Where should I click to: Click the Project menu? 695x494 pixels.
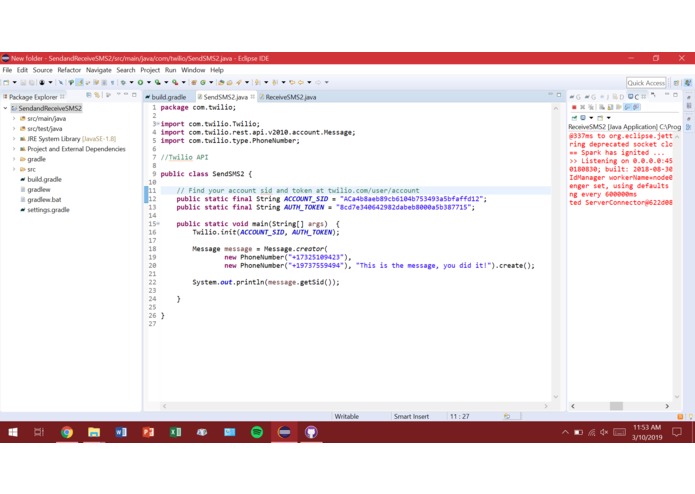click(x=150, y=70)
